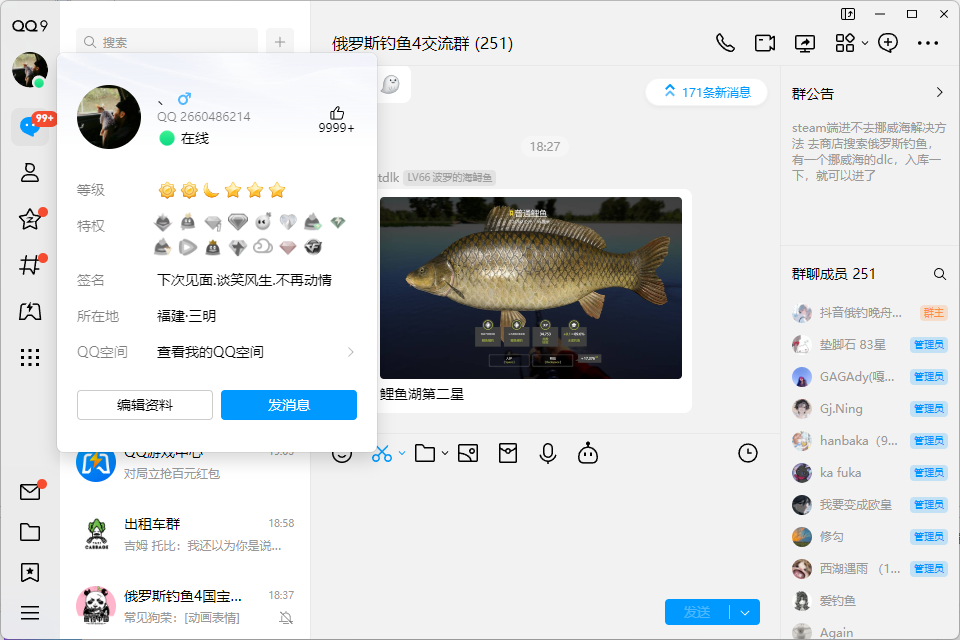This screenshot has width=960, height=640.
Task: Click the 发消息 button
Action: [x=289, y=405]
